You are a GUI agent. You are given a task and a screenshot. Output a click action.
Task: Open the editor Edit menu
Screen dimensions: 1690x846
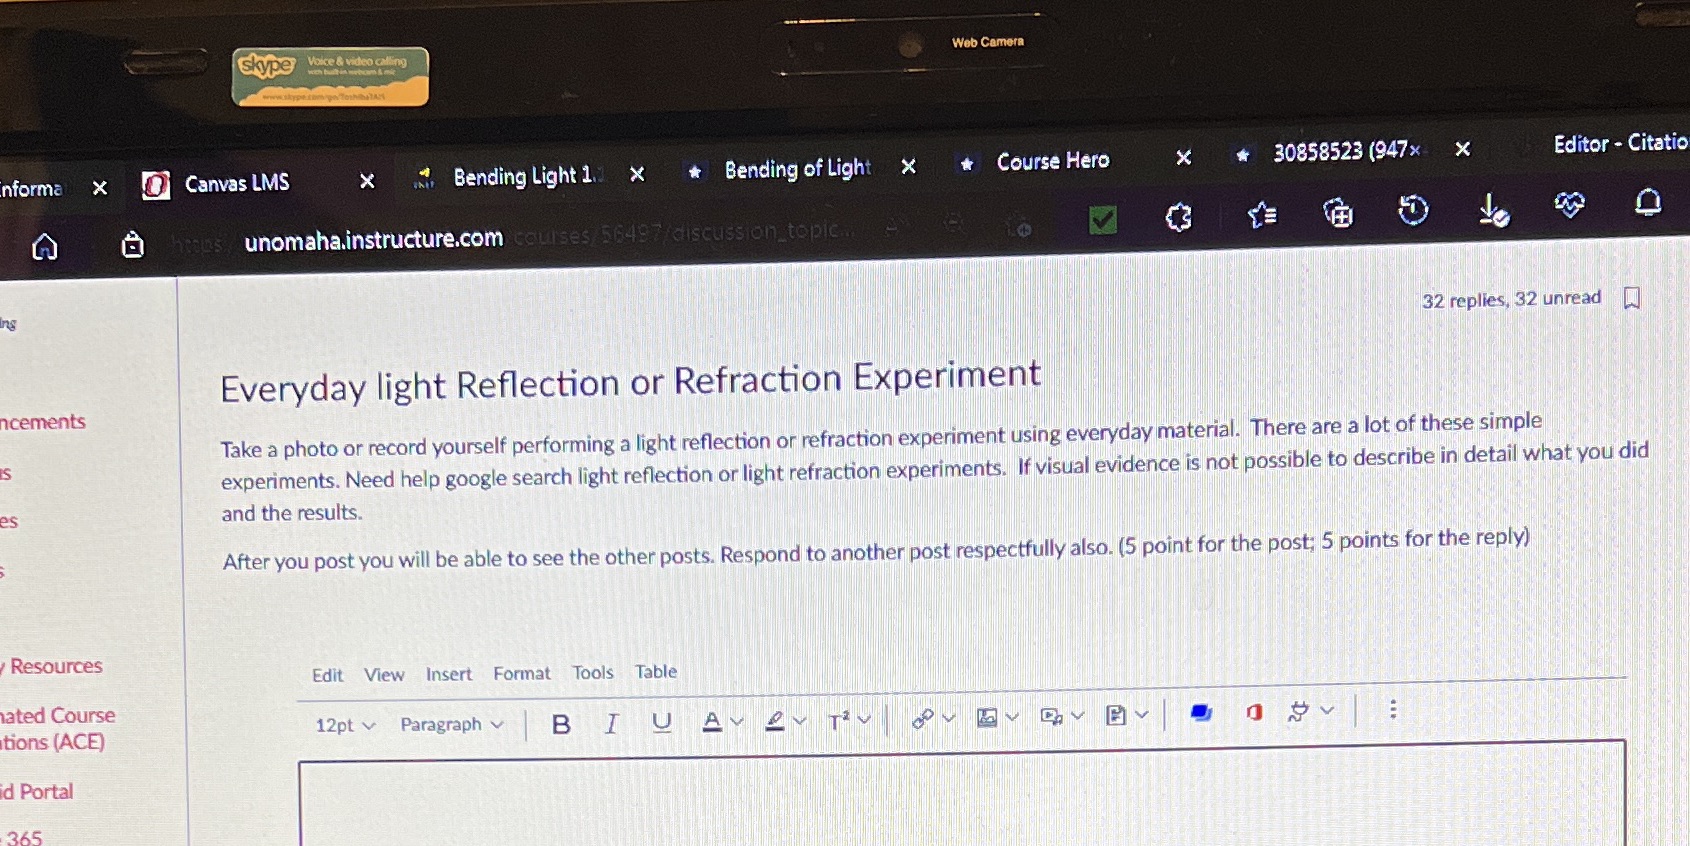tap(327, 675)
